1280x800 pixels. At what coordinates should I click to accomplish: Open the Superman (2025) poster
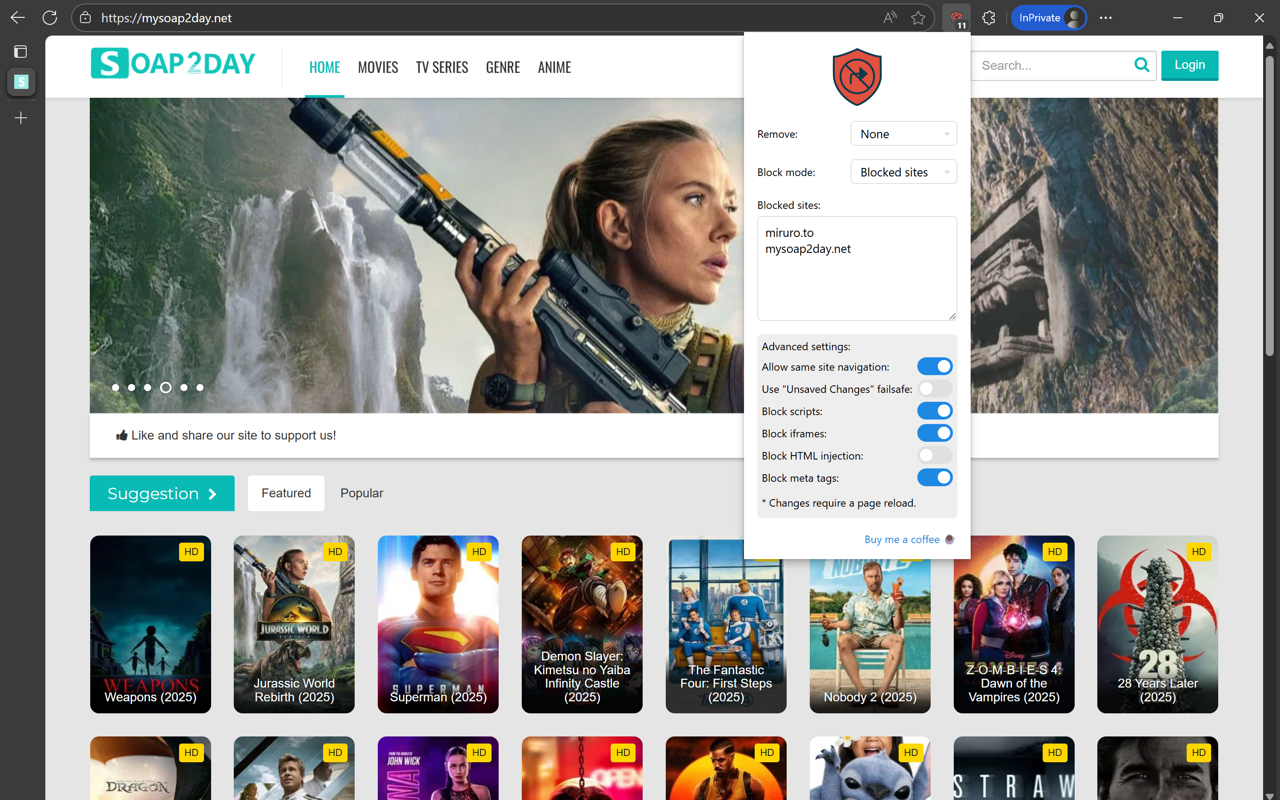(438, 624)
